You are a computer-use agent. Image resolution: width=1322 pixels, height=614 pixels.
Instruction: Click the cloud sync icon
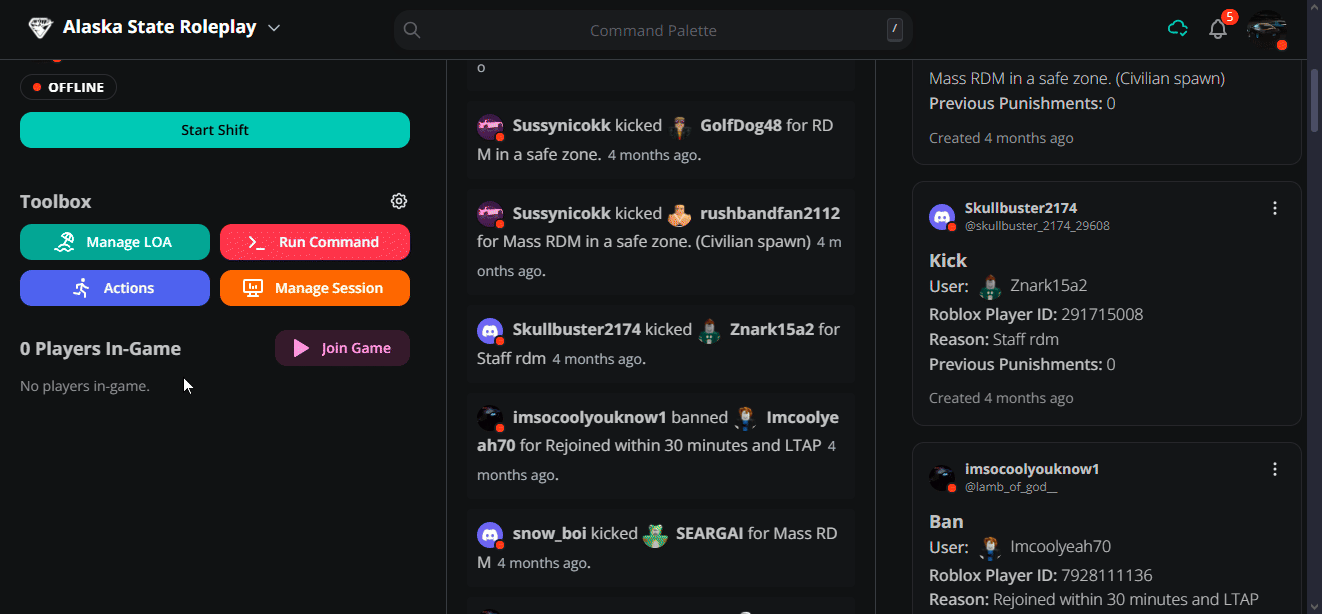tap(1177, 29)
